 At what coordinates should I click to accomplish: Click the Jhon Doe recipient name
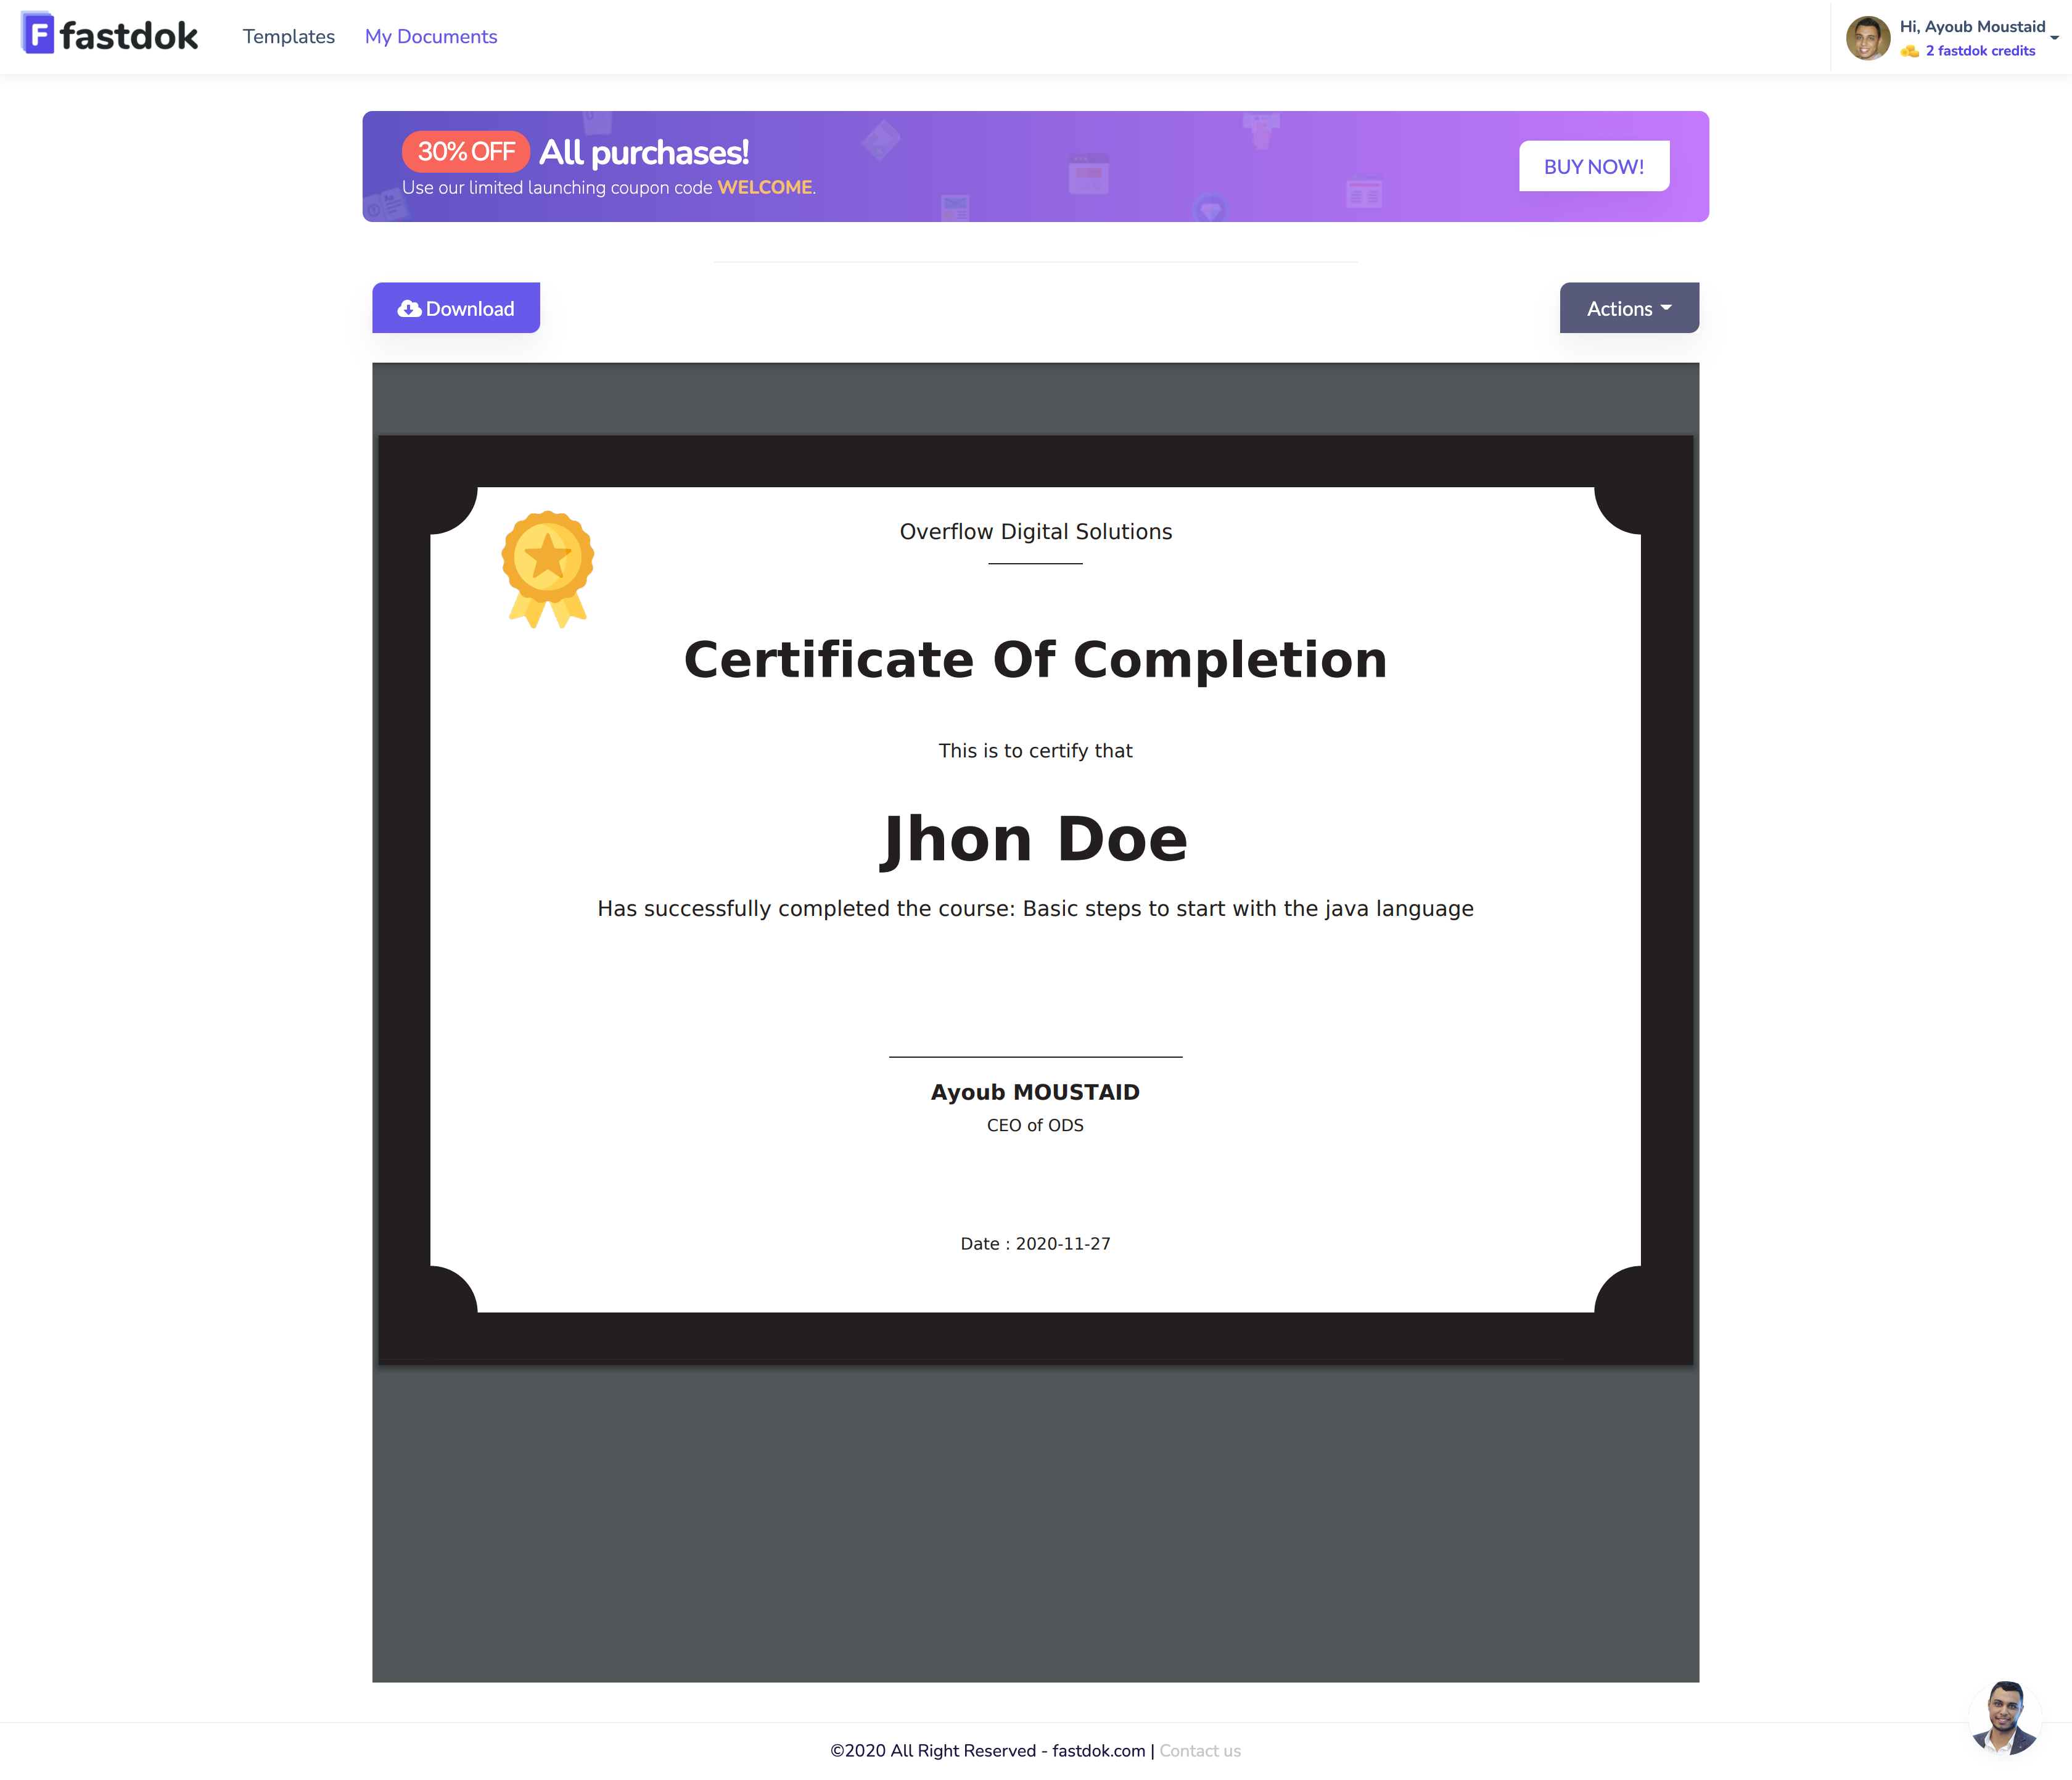[1035, 838]
